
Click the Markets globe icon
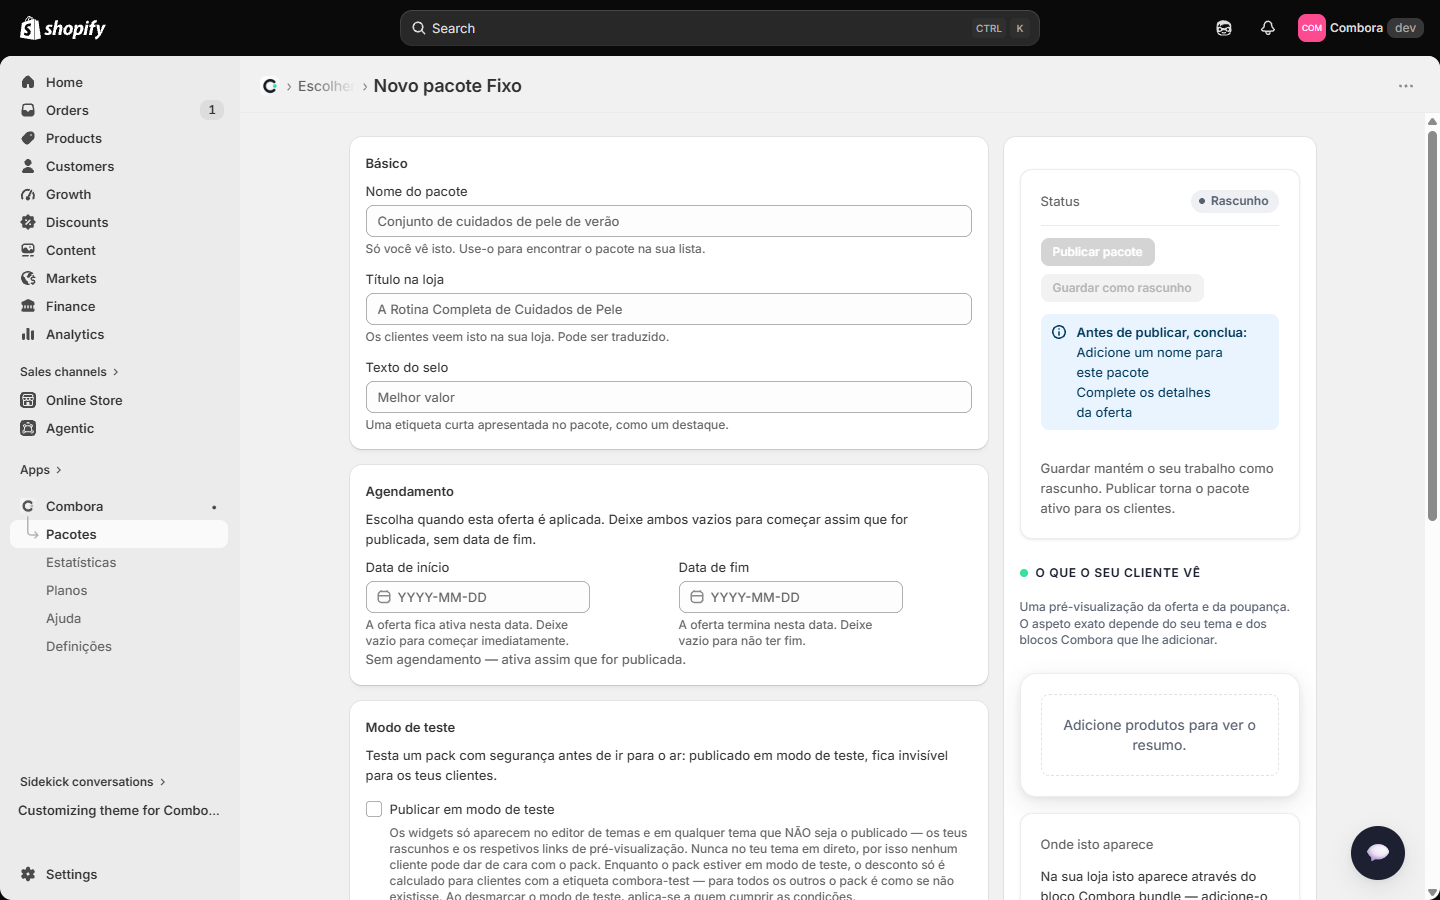[28, 278]
